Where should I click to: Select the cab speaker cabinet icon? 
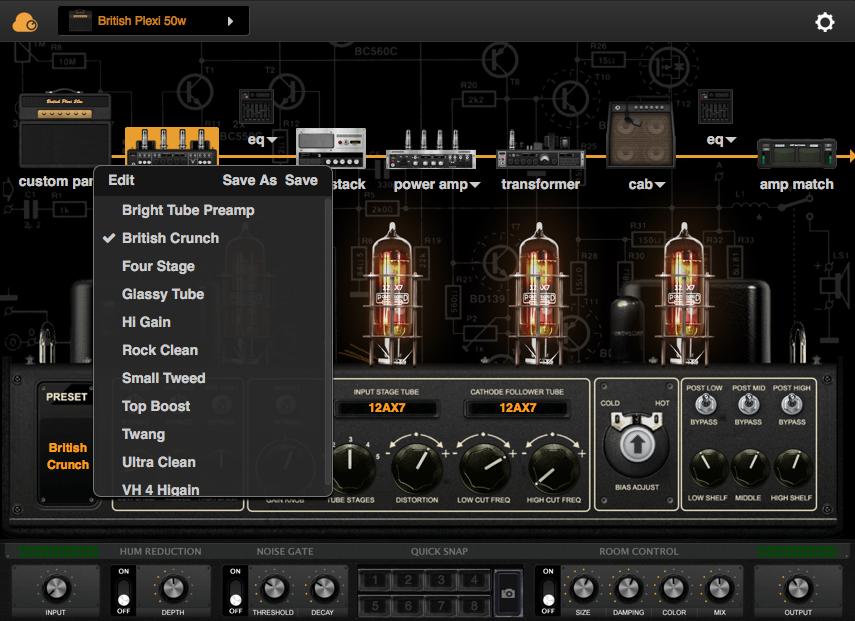click(x=641, y=134)
